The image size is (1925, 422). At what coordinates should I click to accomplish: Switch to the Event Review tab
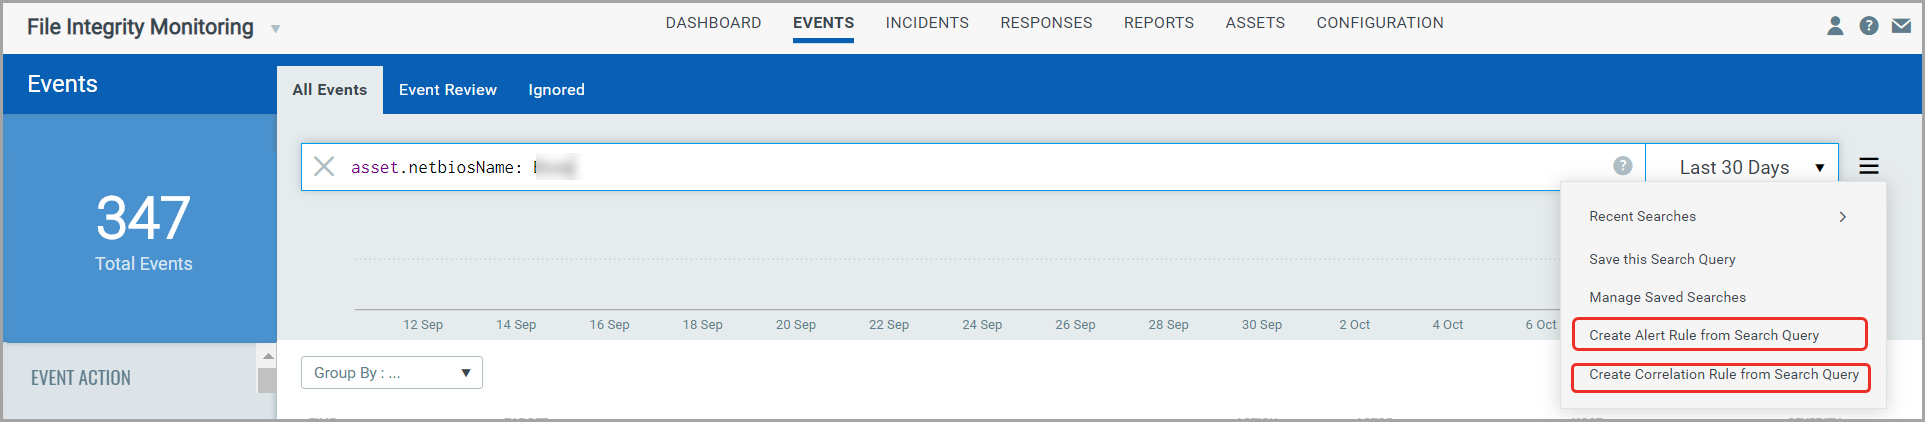coord(448,90)
